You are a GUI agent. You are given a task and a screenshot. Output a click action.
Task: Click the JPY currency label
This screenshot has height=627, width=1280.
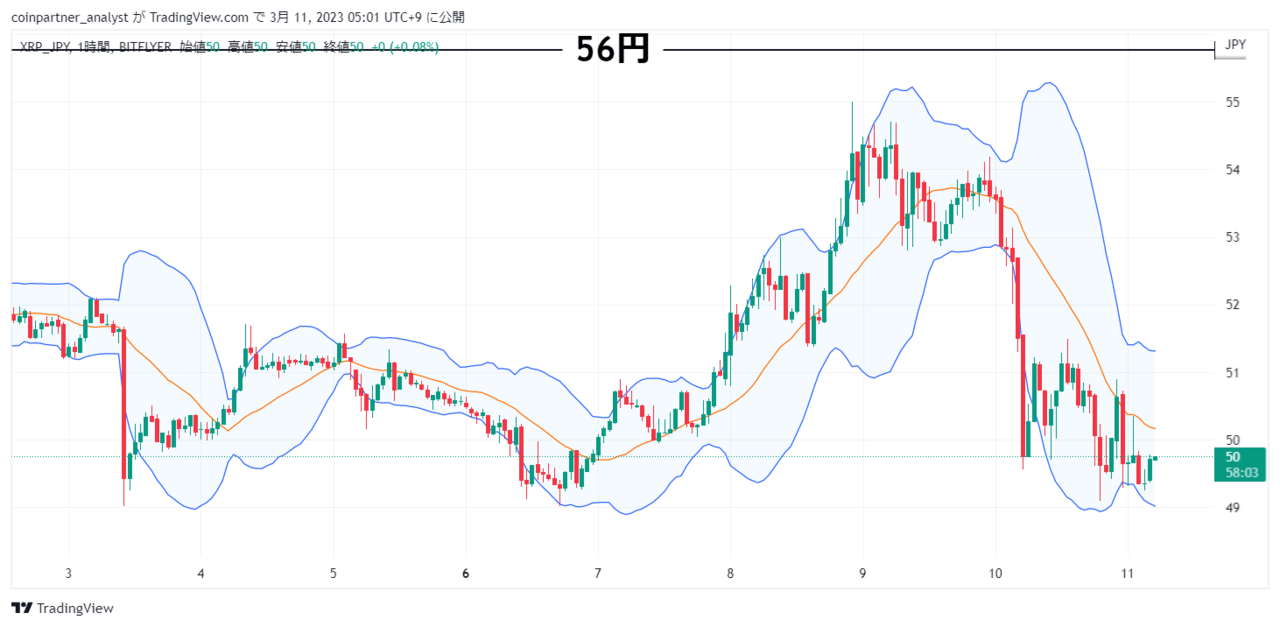[x=1236, y=45]
